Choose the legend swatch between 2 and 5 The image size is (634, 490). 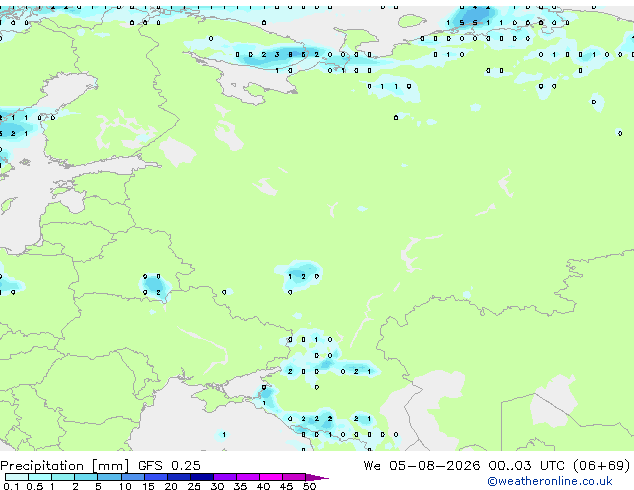click(86, 477)
